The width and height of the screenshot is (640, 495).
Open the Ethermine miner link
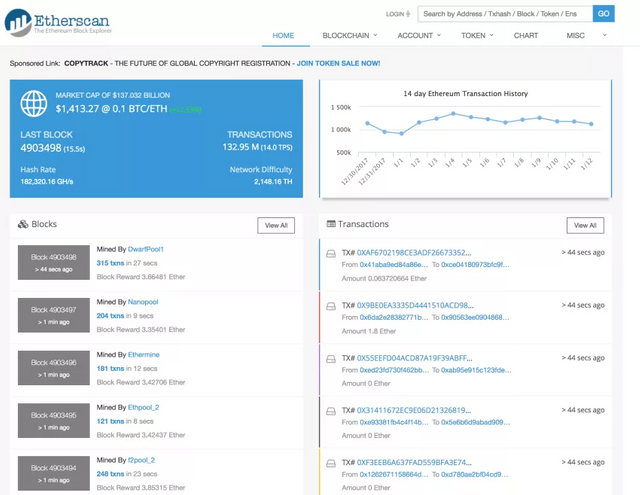pyautogui.click(x=144, y=354)
